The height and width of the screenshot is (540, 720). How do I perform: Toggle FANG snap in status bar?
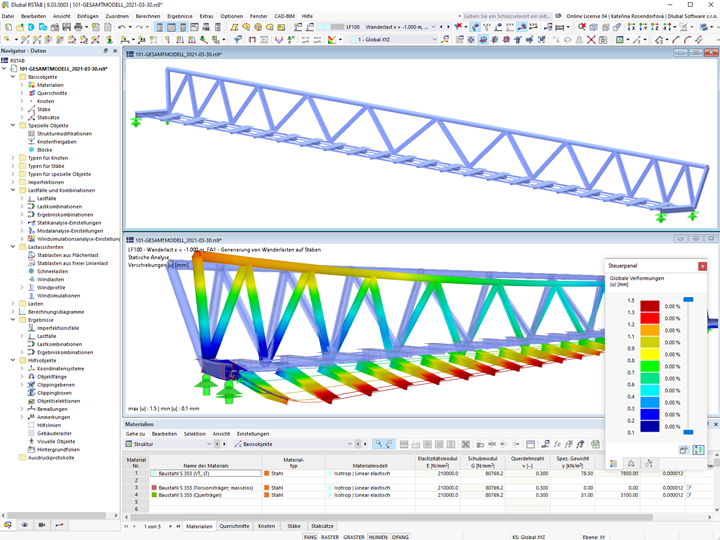(310, 537)
